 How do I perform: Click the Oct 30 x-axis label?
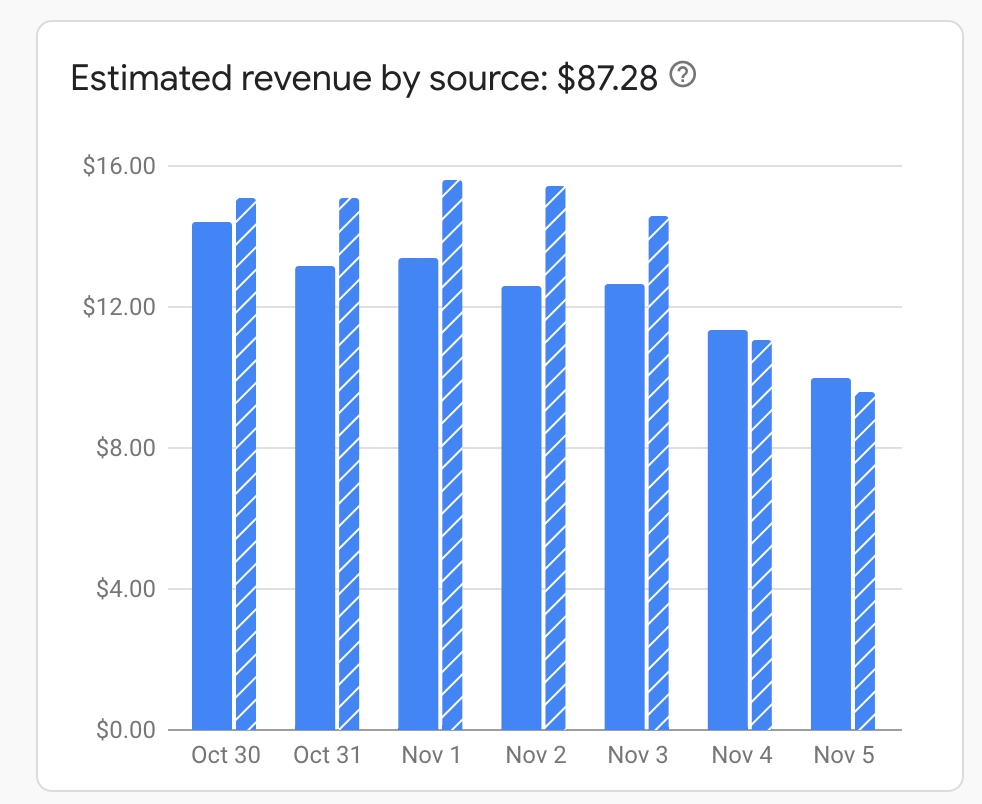(226, 755)
